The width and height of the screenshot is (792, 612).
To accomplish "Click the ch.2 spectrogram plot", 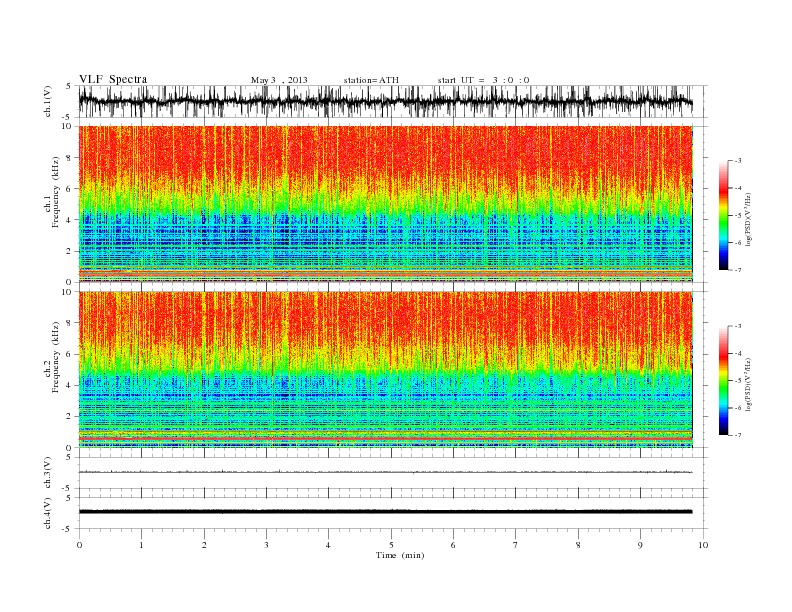I will (385, 370).
